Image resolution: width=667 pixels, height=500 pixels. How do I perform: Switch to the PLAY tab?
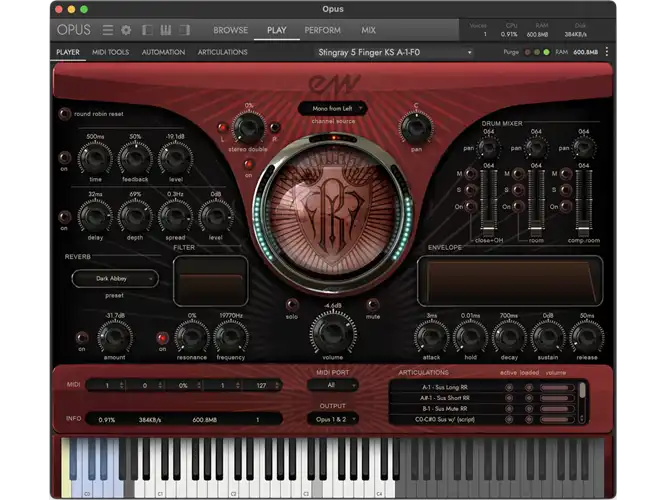click(x=276, y=30)
